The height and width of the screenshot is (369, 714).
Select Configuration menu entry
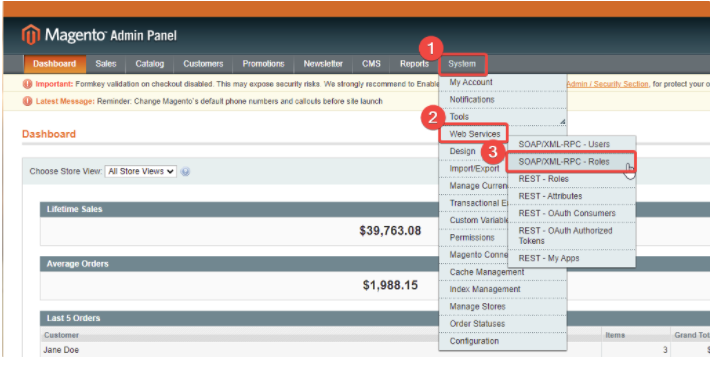click(x=502, y=341)
